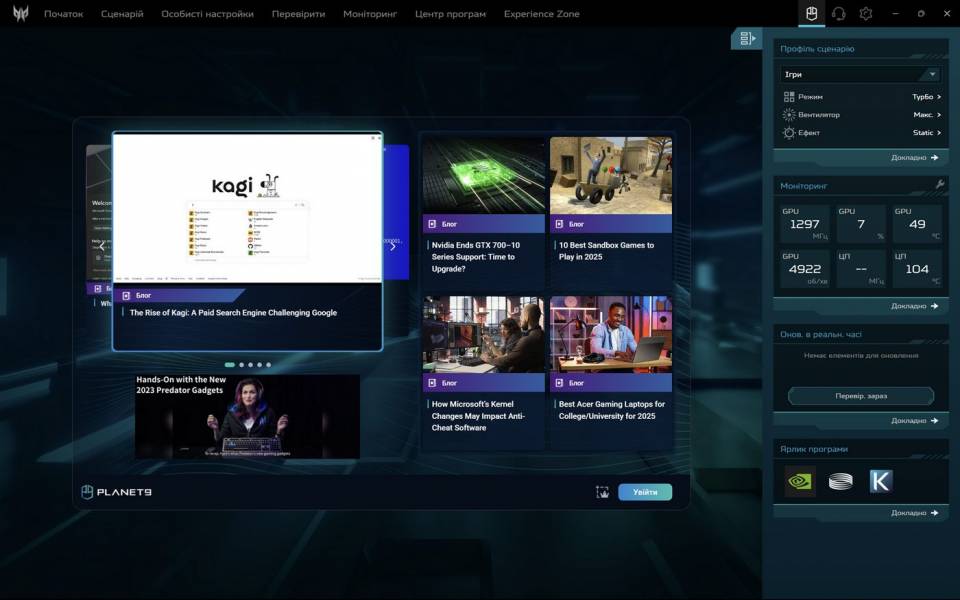Open the coil-shaped app shortcut
Screen dimensions: 960x600
pyautogui.click(x=840, y=481)
